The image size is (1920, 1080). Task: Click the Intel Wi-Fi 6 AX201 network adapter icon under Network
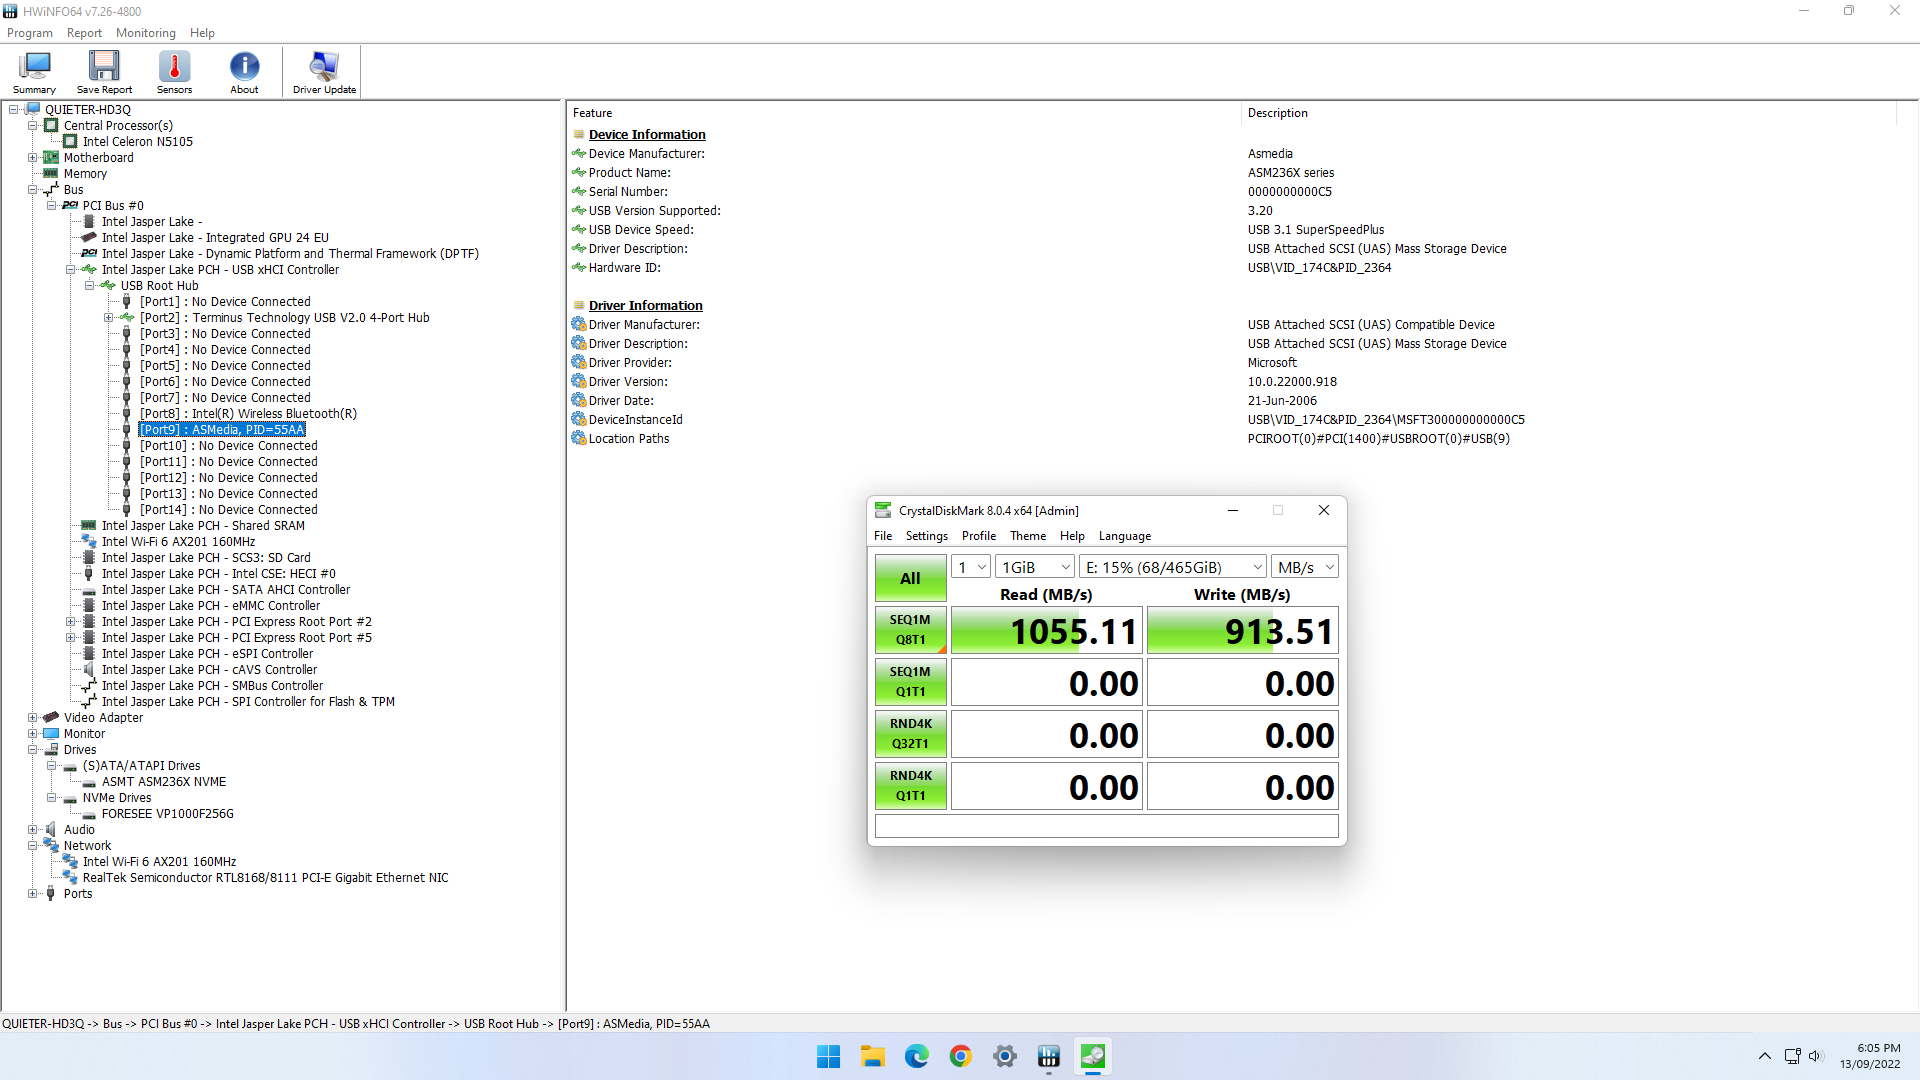point(70,862)
